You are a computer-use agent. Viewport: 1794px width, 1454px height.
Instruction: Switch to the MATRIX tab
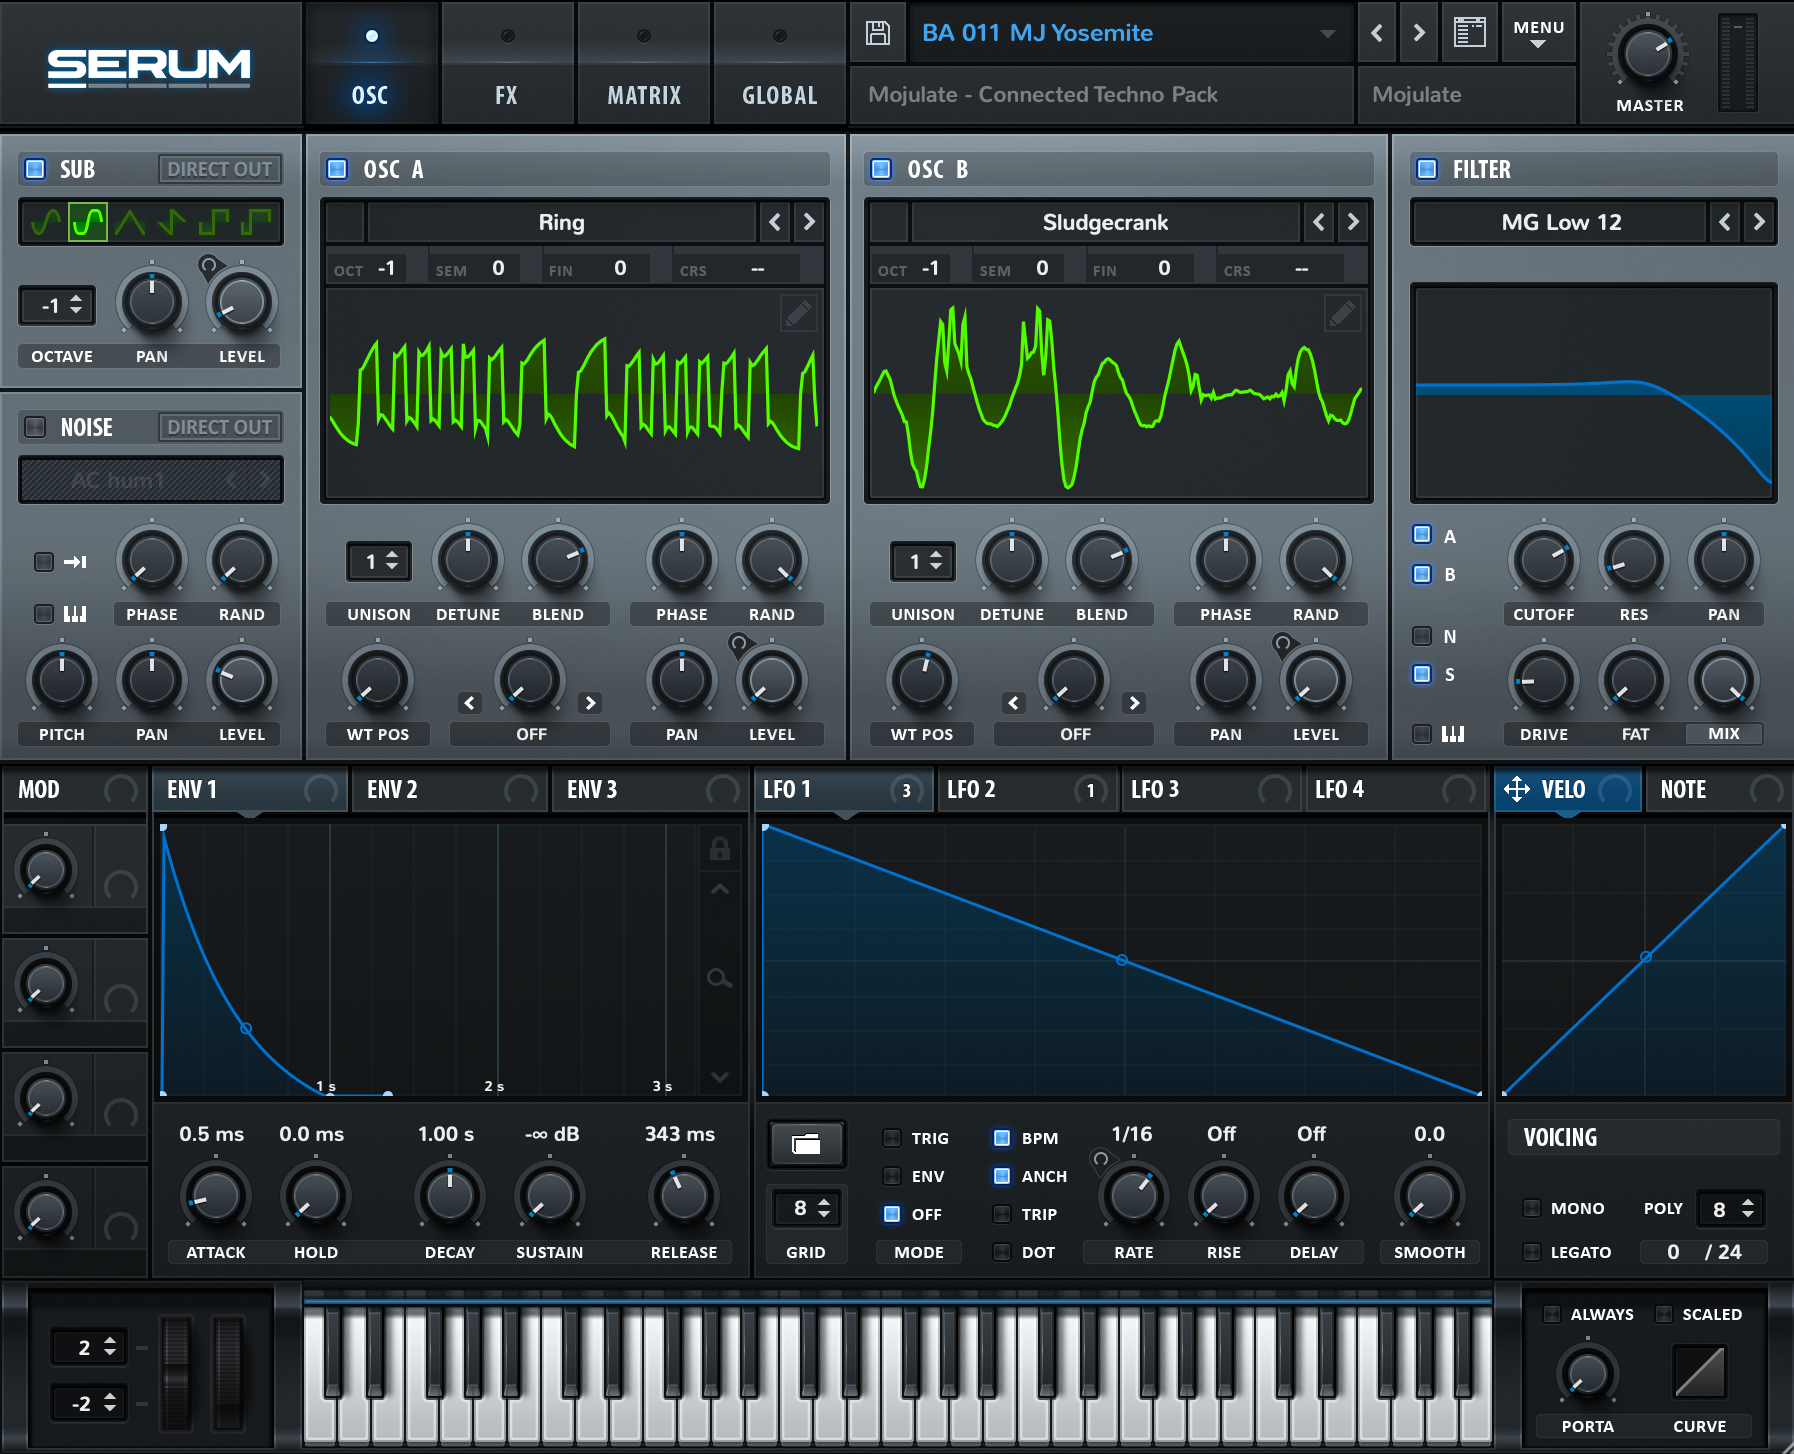644,65
